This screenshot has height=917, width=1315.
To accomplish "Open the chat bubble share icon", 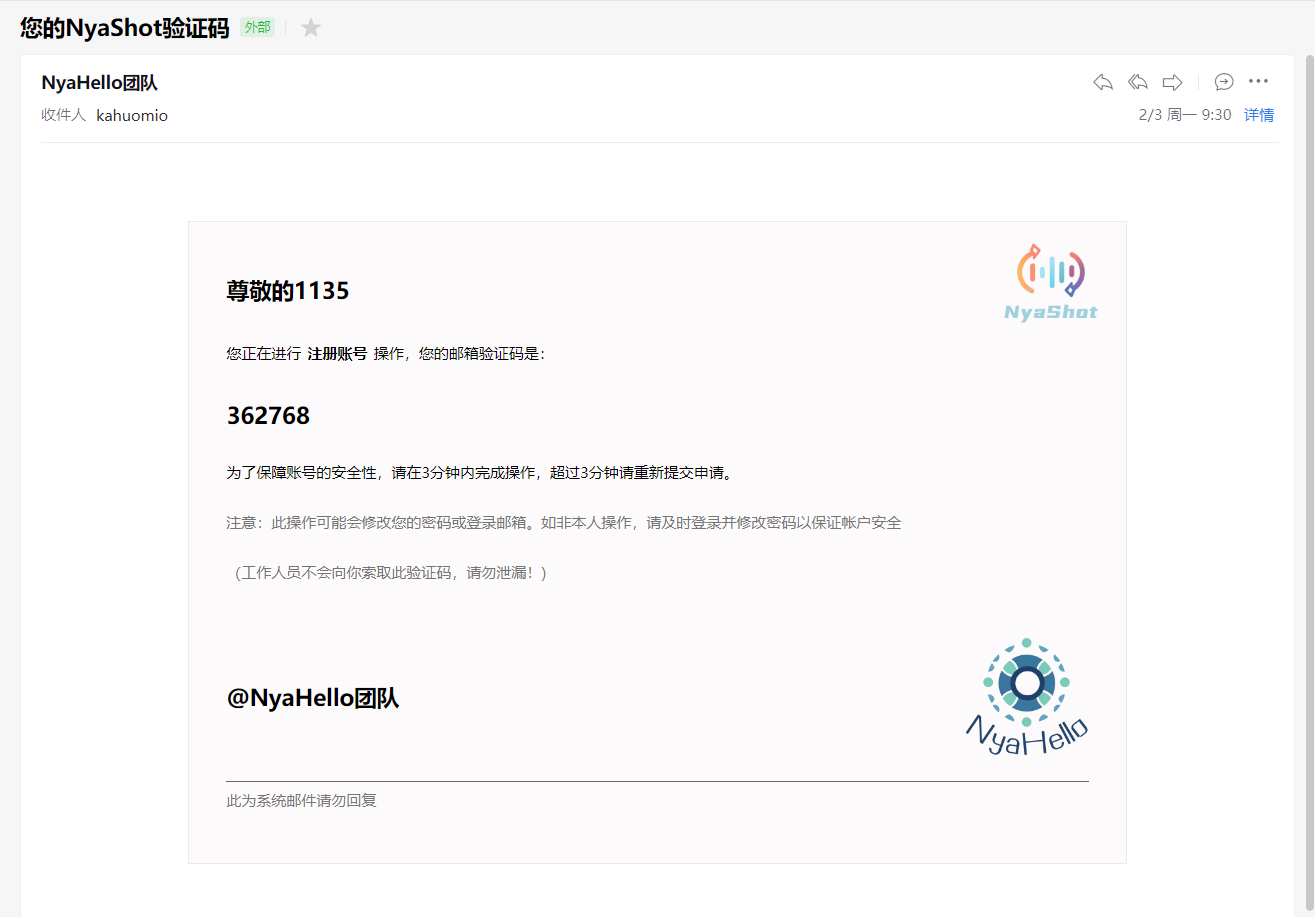I will pyautogui.click(x=1224, y=82).
